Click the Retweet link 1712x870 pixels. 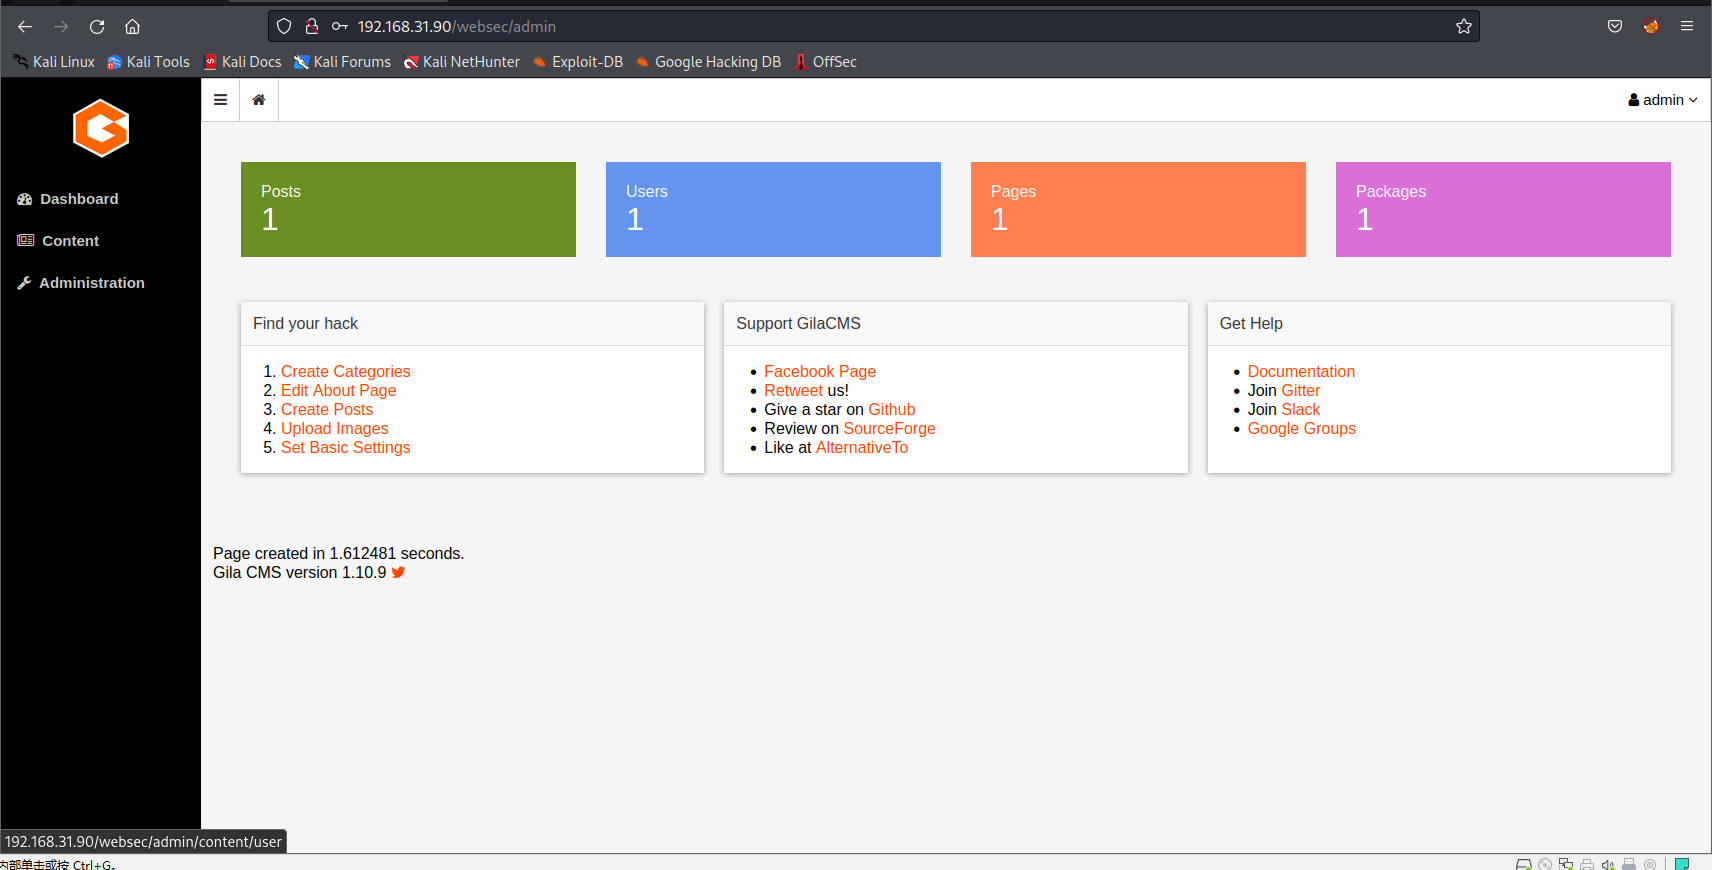[793, 391]
